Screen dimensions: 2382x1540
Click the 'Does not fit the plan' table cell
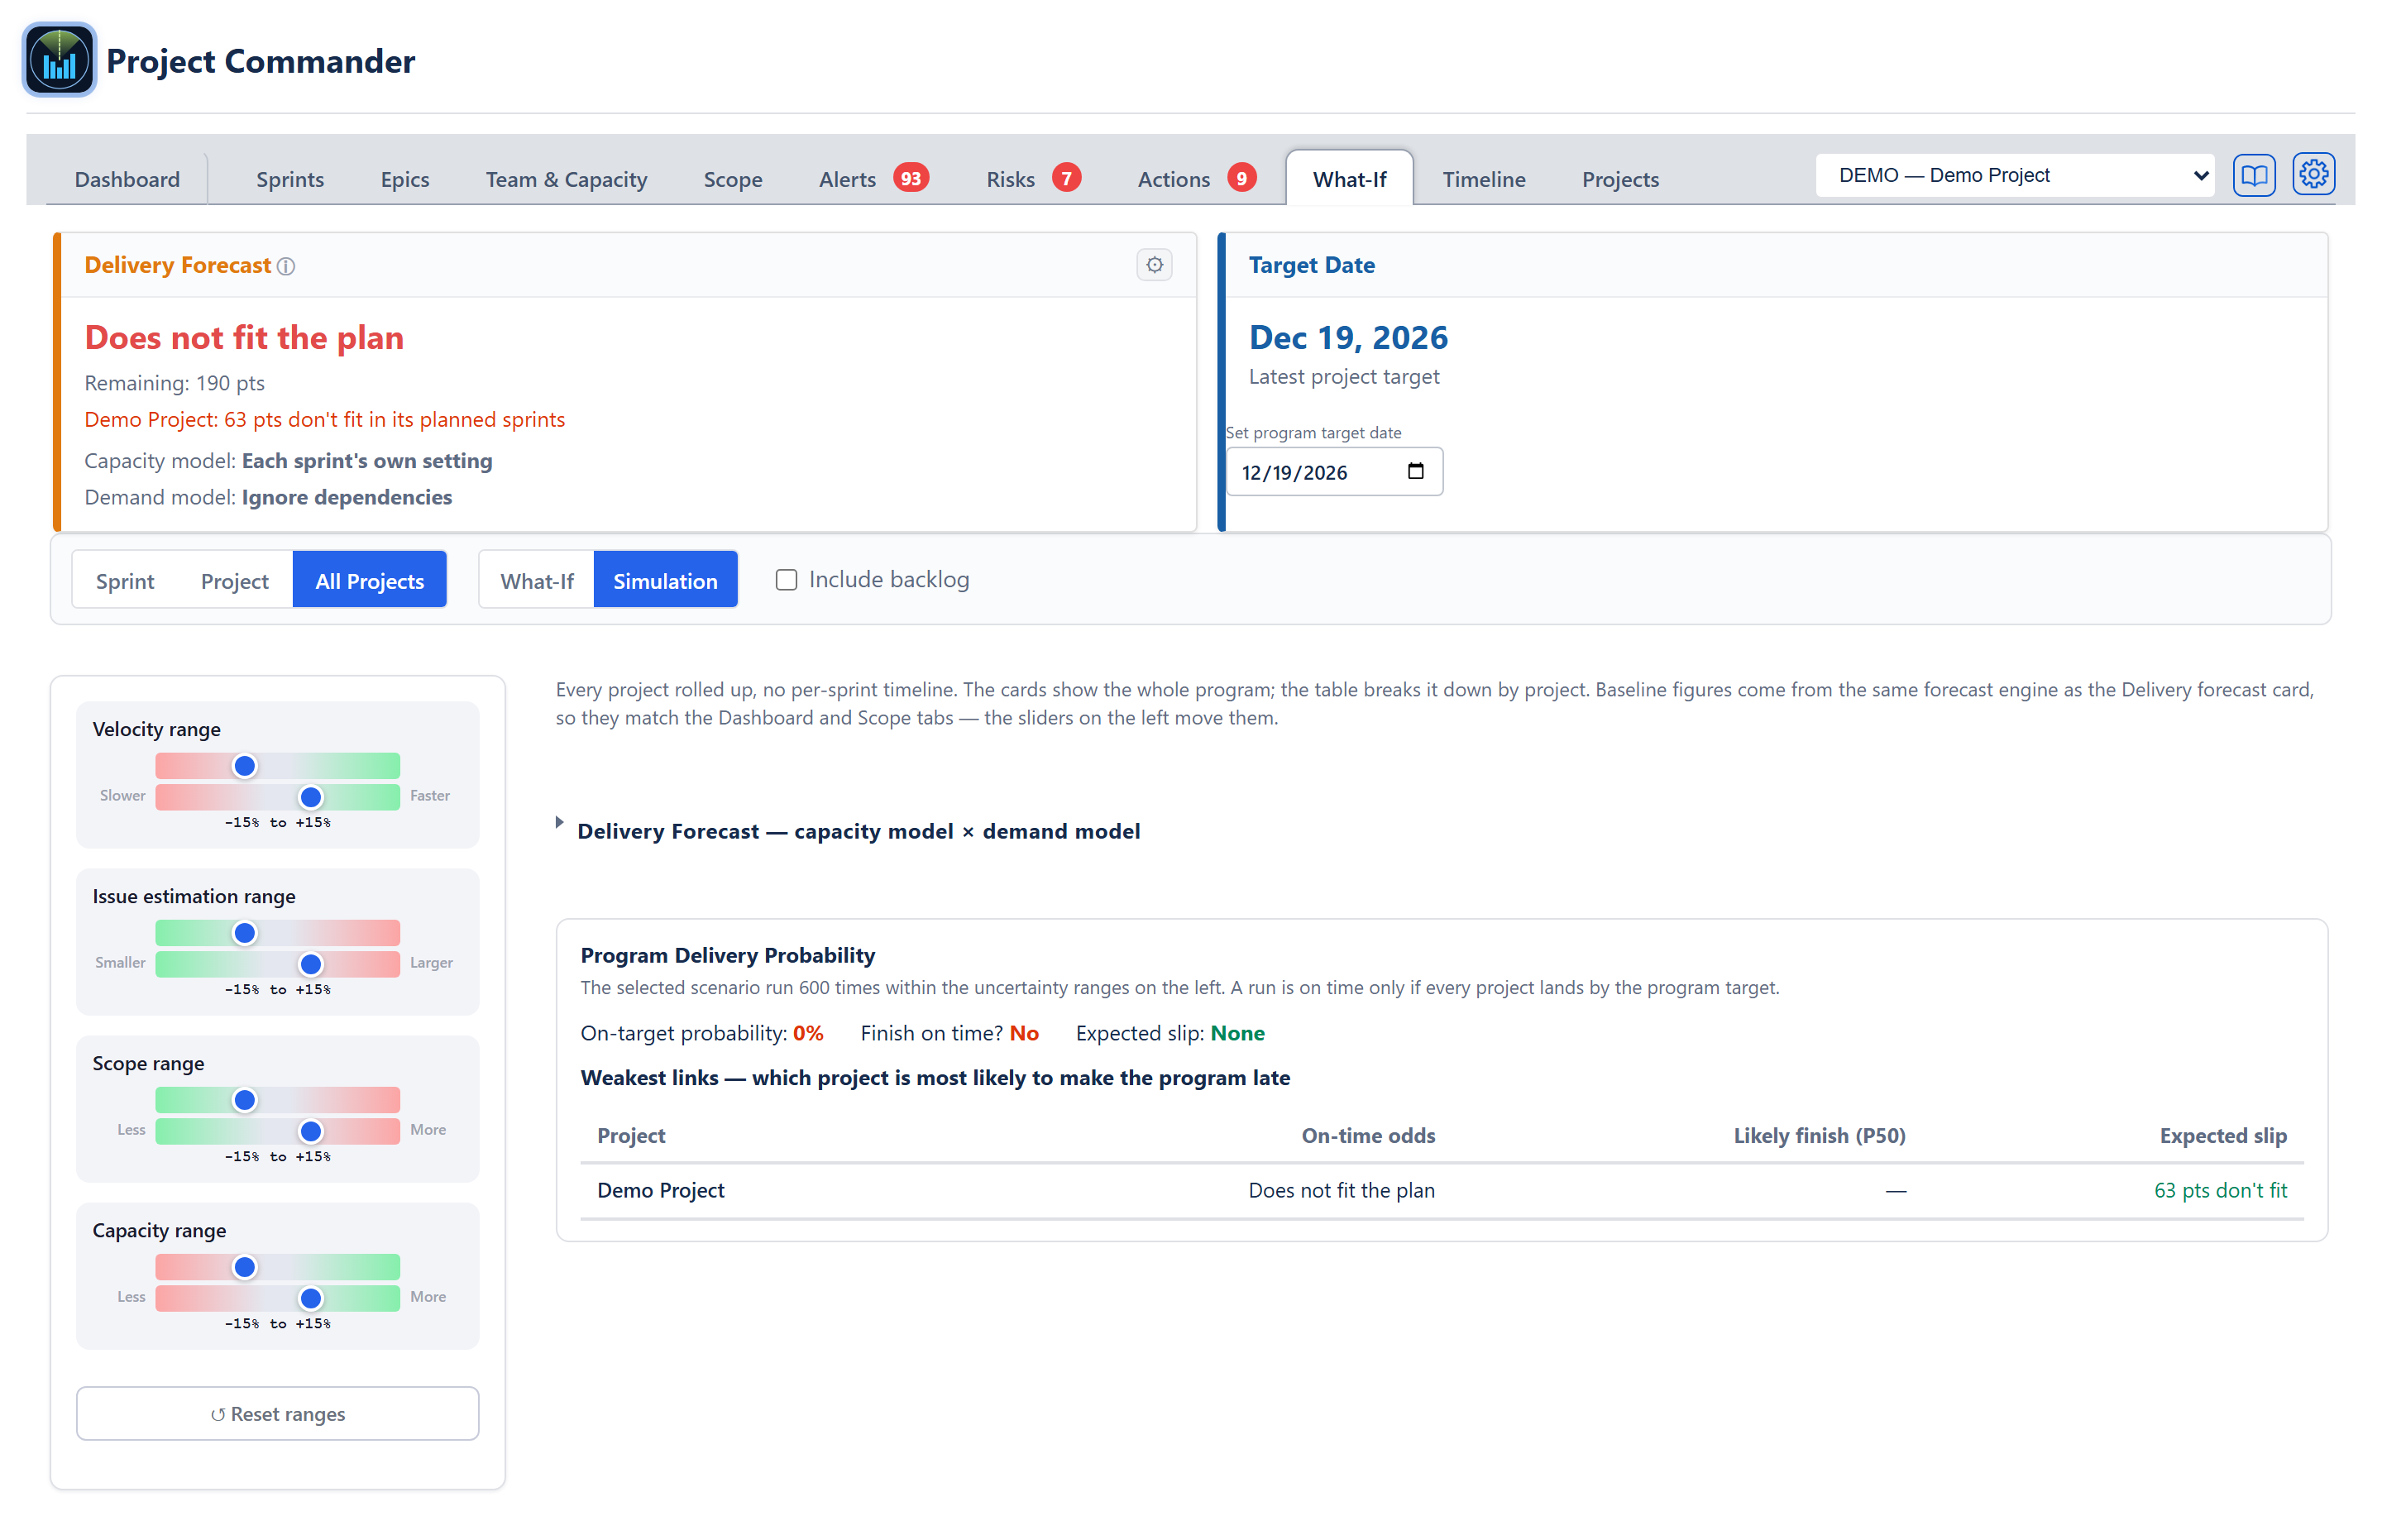click(x=1341, y=1190)
